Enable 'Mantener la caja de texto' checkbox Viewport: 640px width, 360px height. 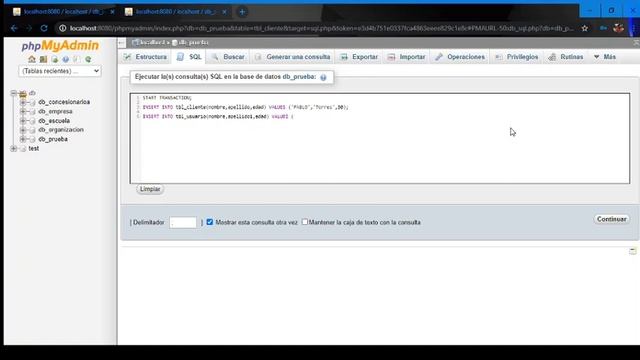[304, 222]
